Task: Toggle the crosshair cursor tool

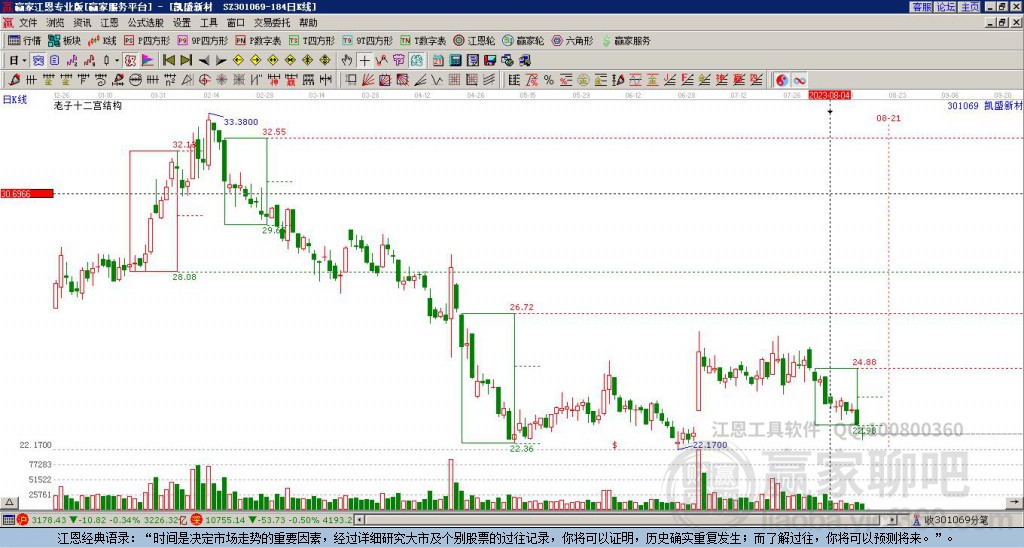Action: 364,60
